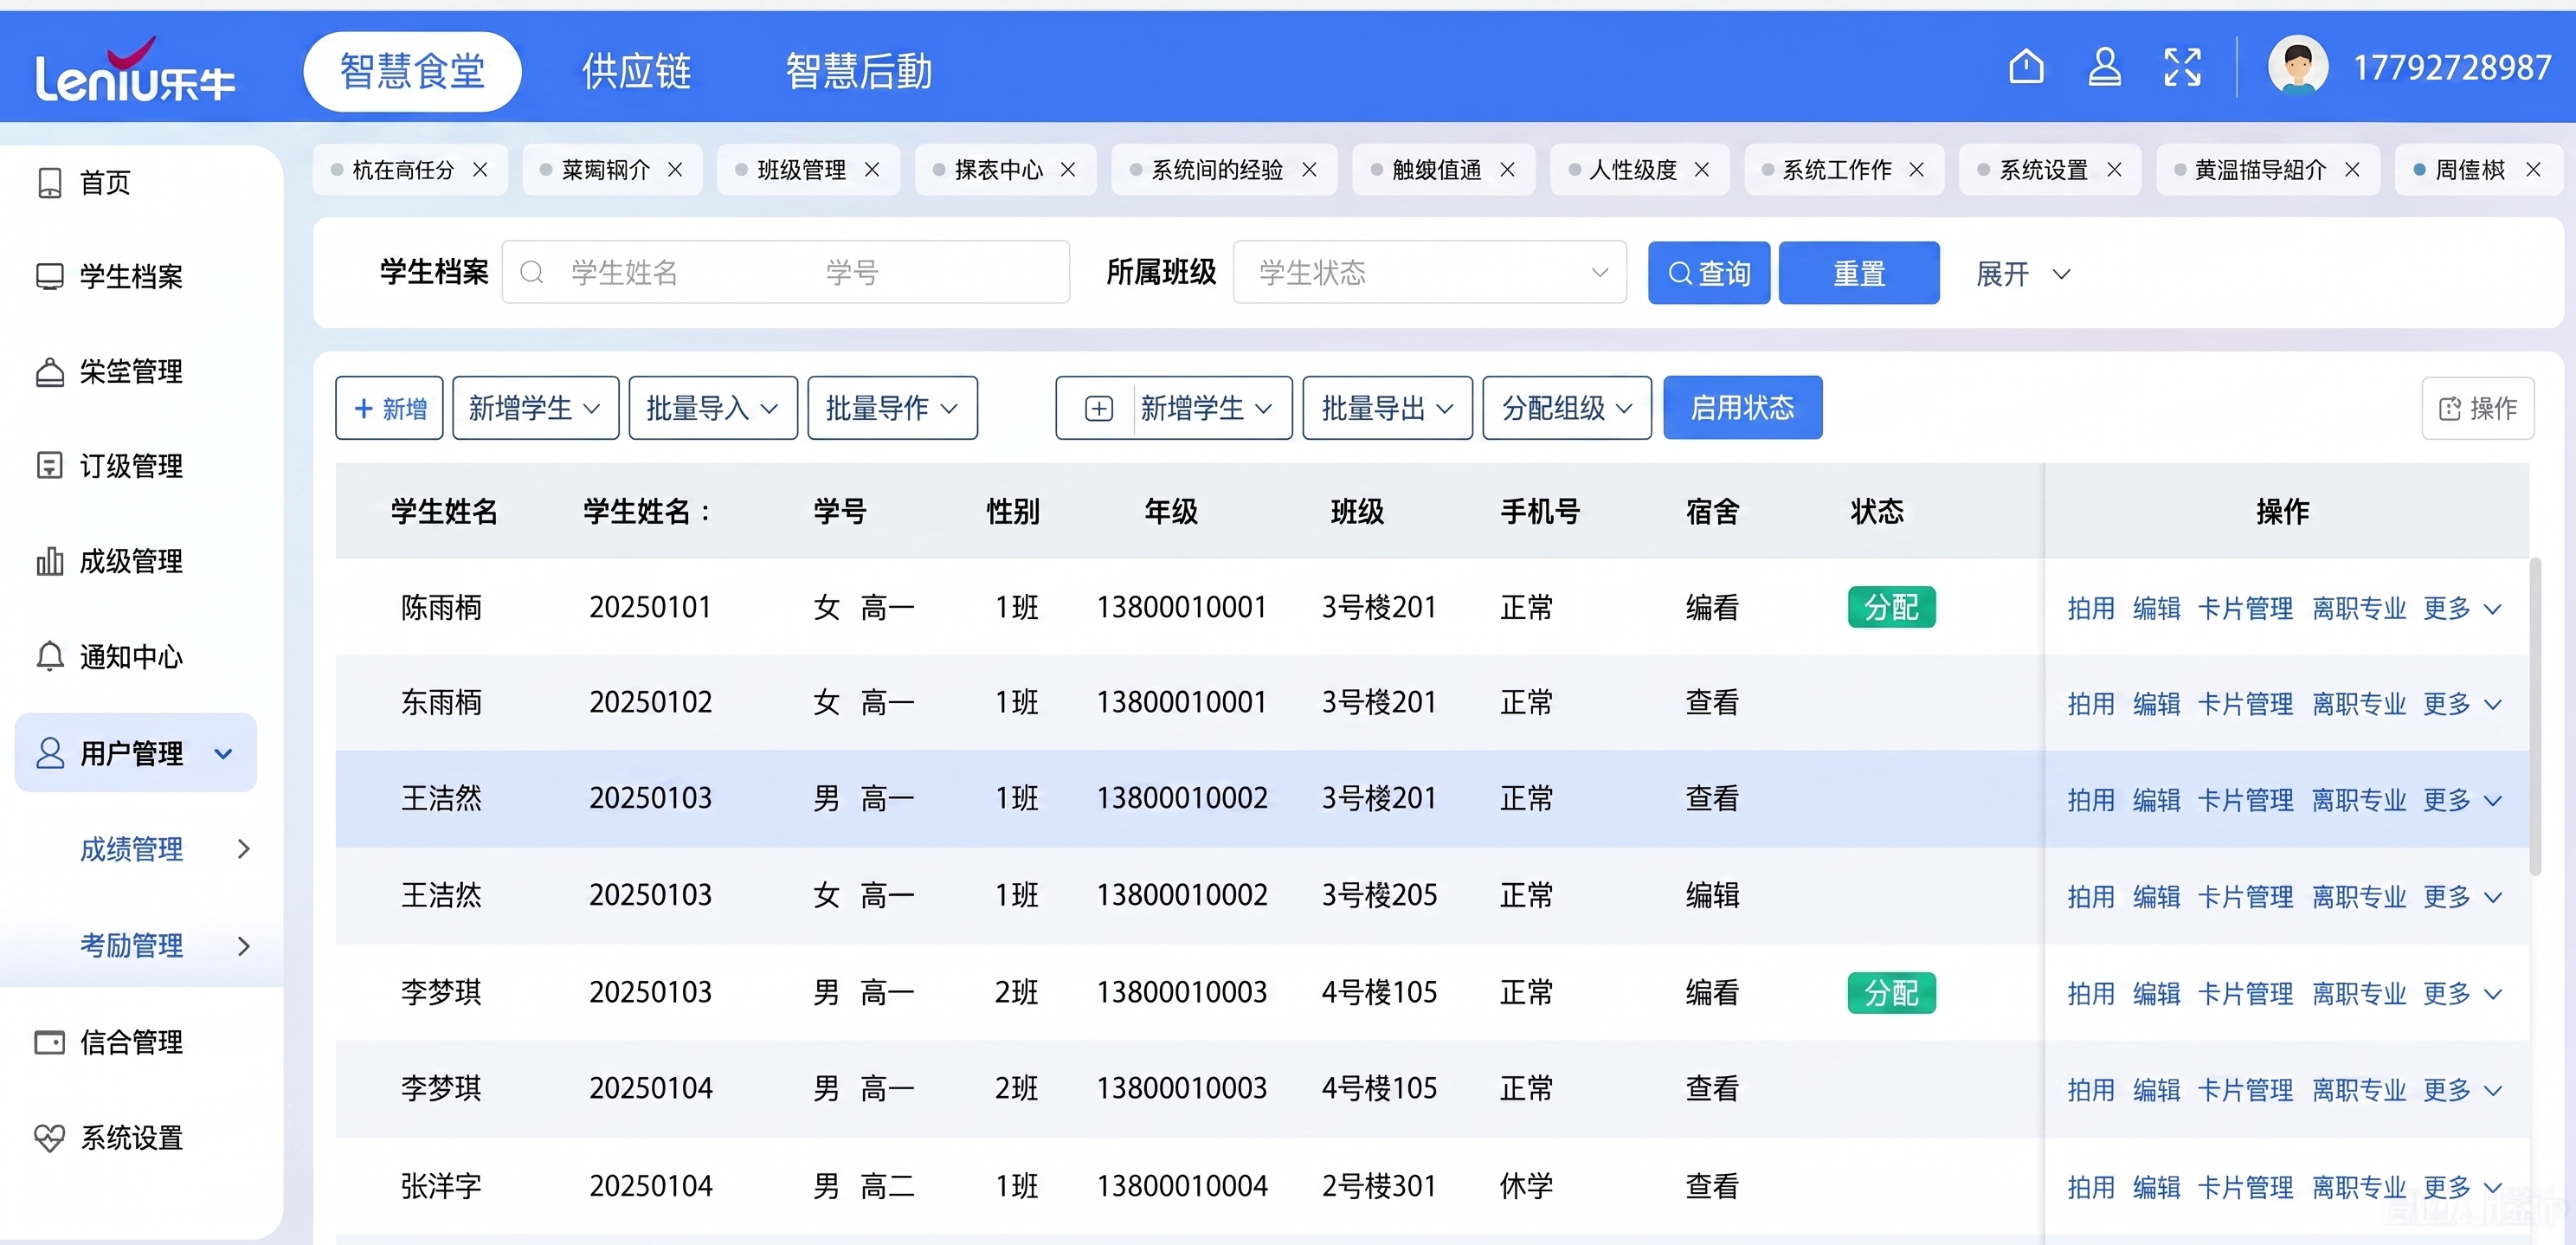This screenshot has height=1245, width=2576.
Task: Switch to the 供应链 top tab
Action: point(637,71)
